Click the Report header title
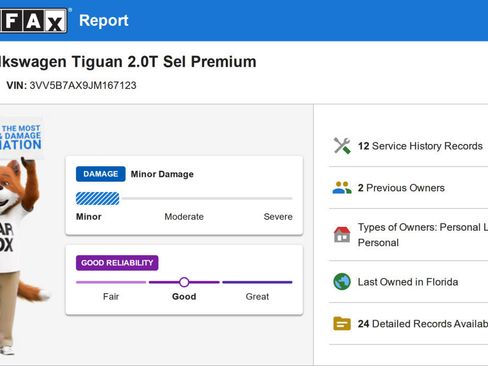488x366 pixels. tap(104, 20)
